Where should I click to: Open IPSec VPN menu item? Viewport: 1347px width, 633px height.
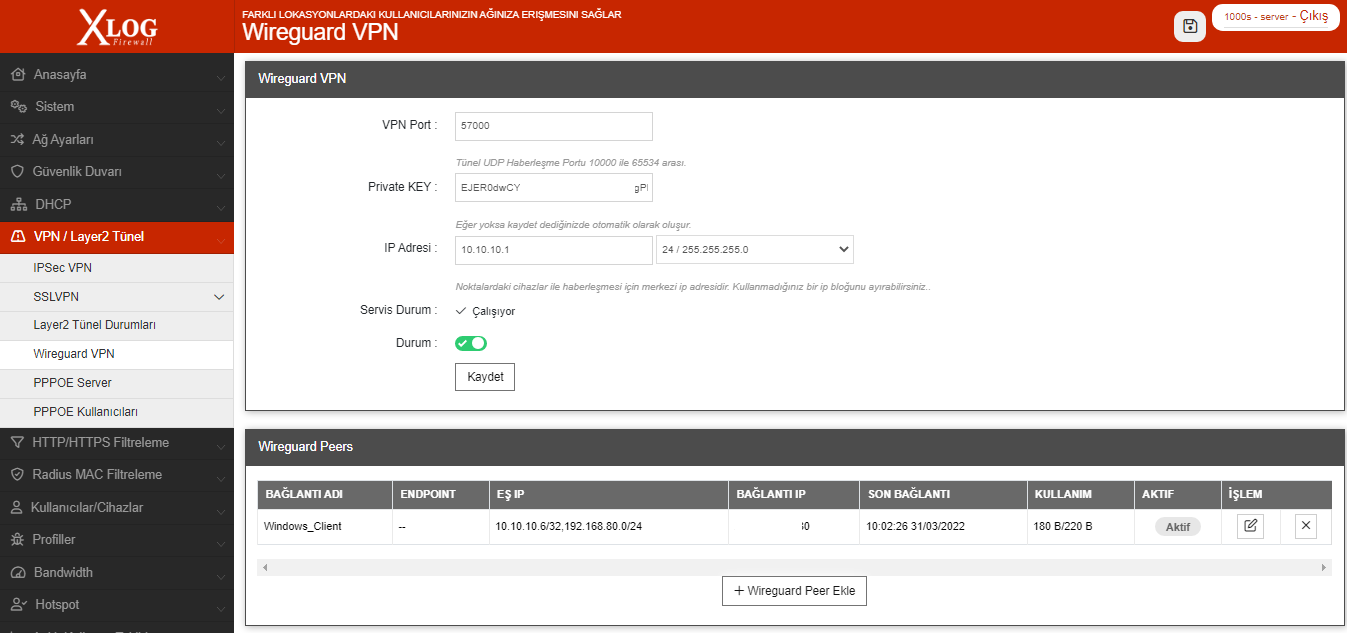coord(116,268)
